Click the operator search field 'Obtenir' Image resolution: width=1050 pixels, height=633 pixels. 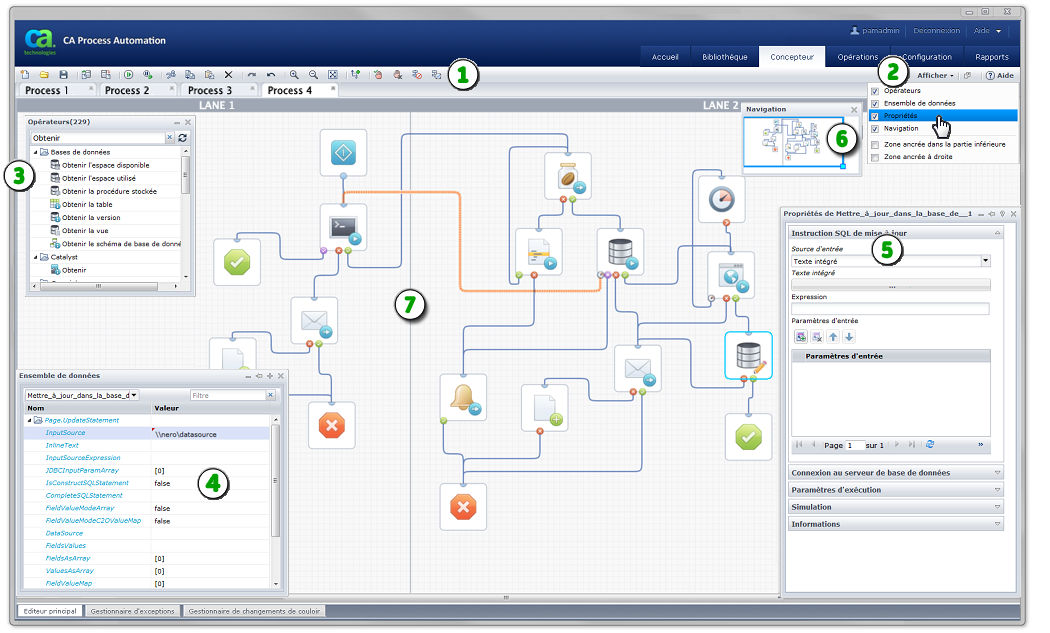[x=98, y=139]
